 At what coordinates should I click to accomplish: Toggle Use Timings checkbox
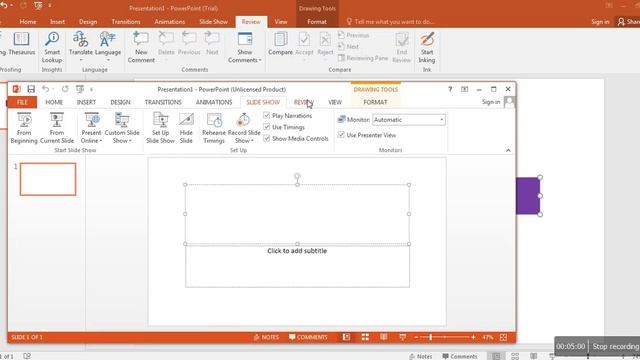(x=267, y=127)
